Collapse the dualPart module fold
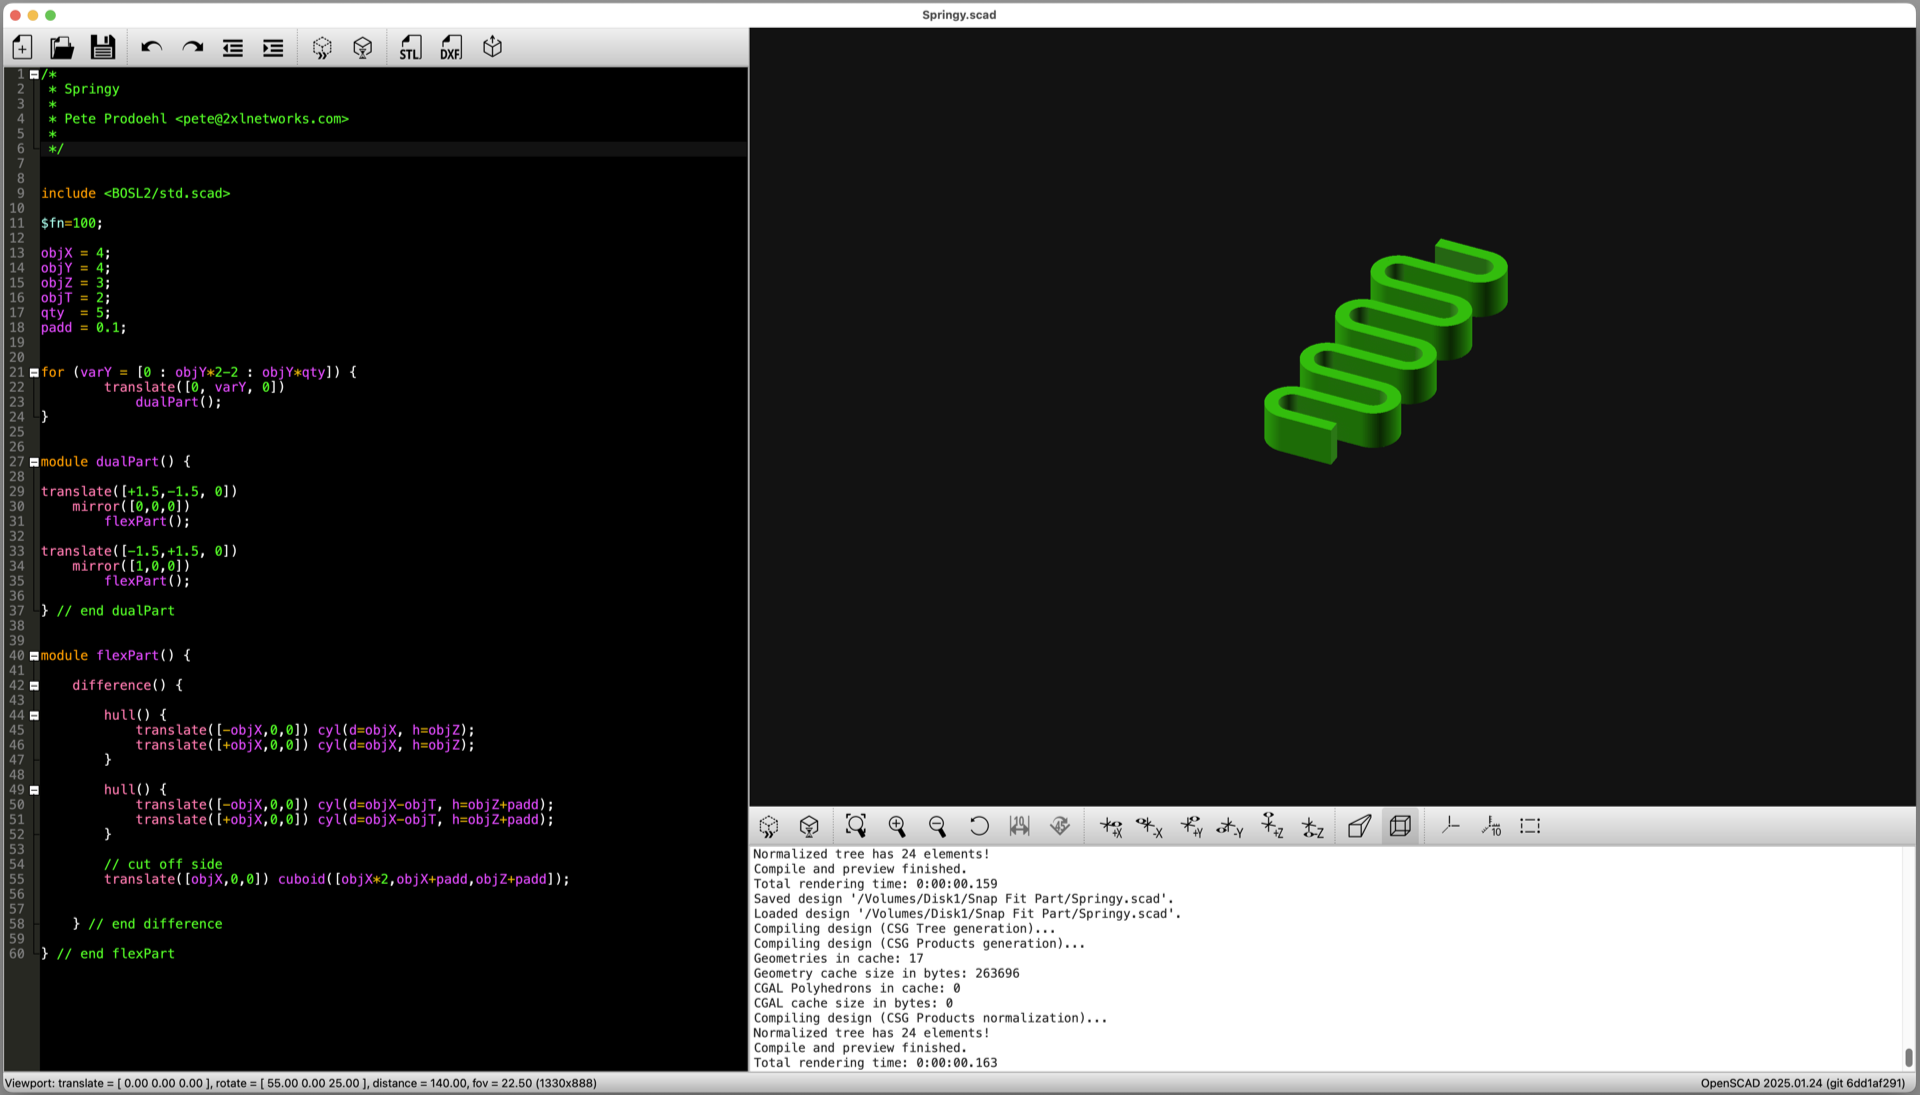 [34, 462]
